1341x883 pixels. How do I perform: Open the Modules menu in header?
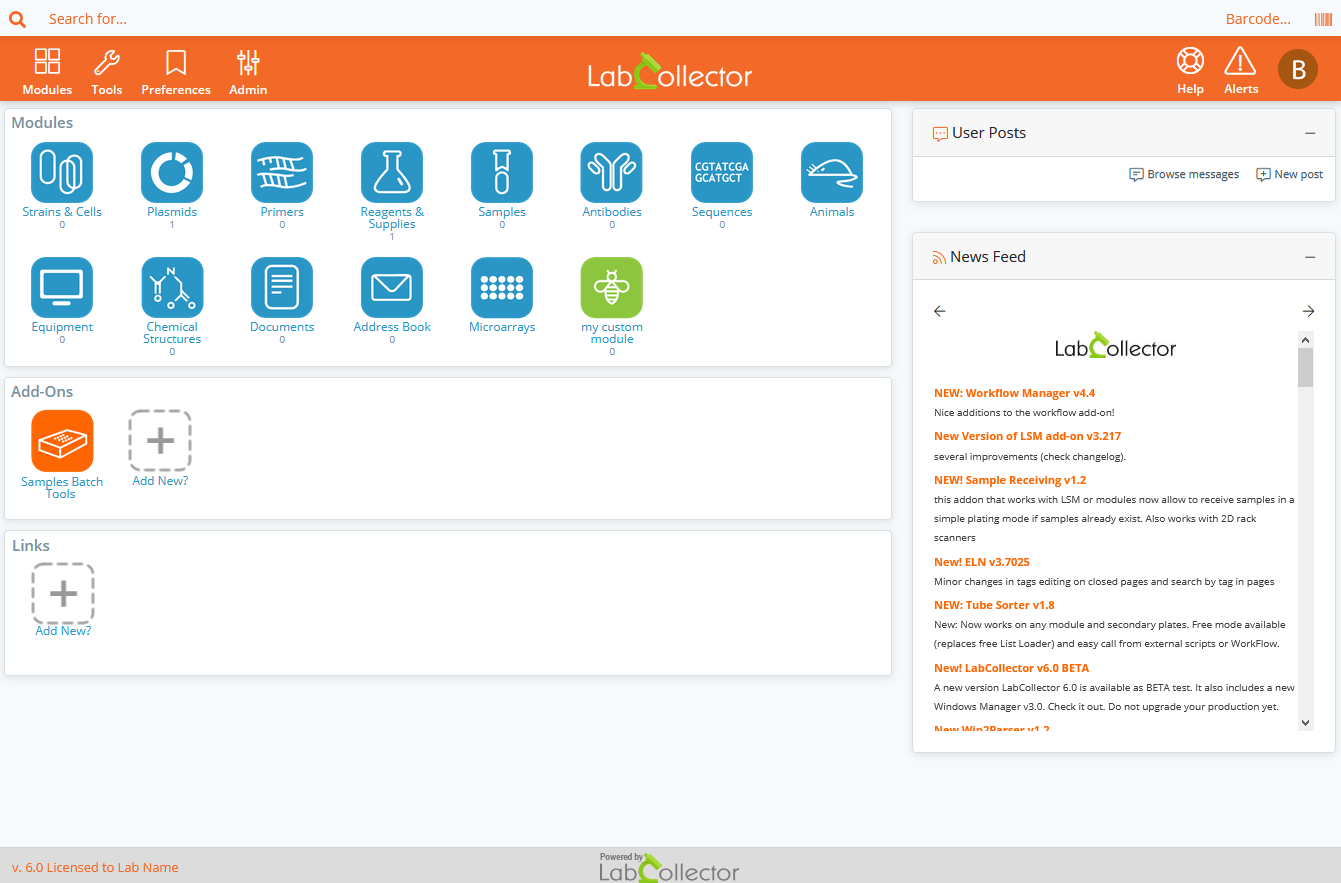point(47,72)
